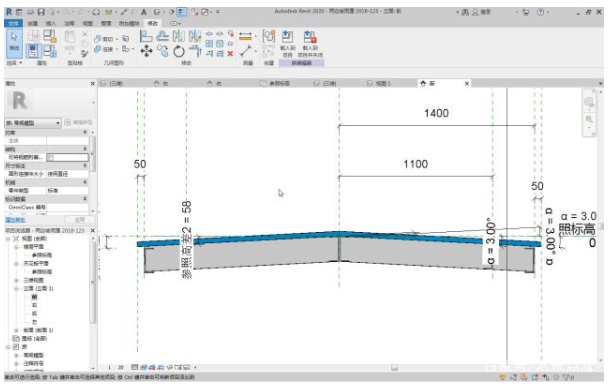Click the 1100 dimension value
This screenshot has height=388, width=610.
coord(415,164)
